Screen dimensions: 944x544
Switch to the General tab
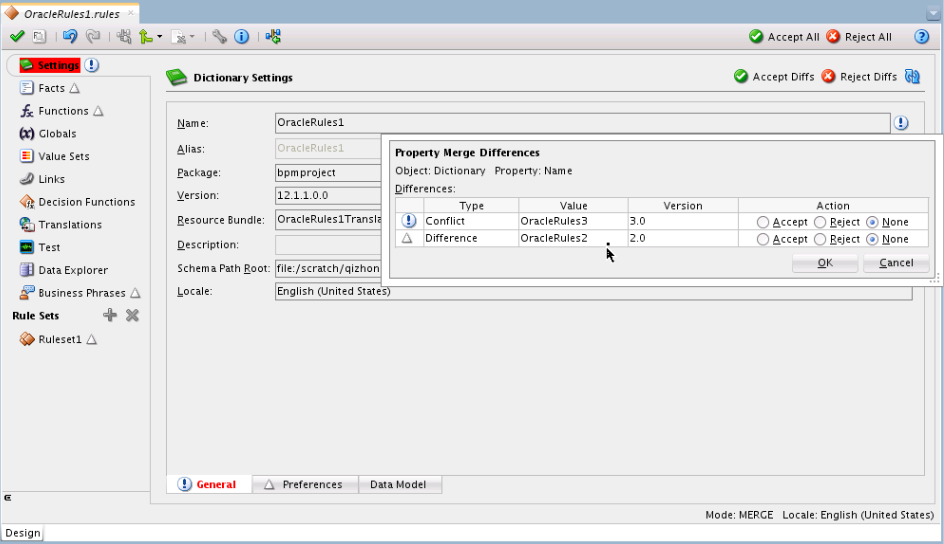click(208, 484)
